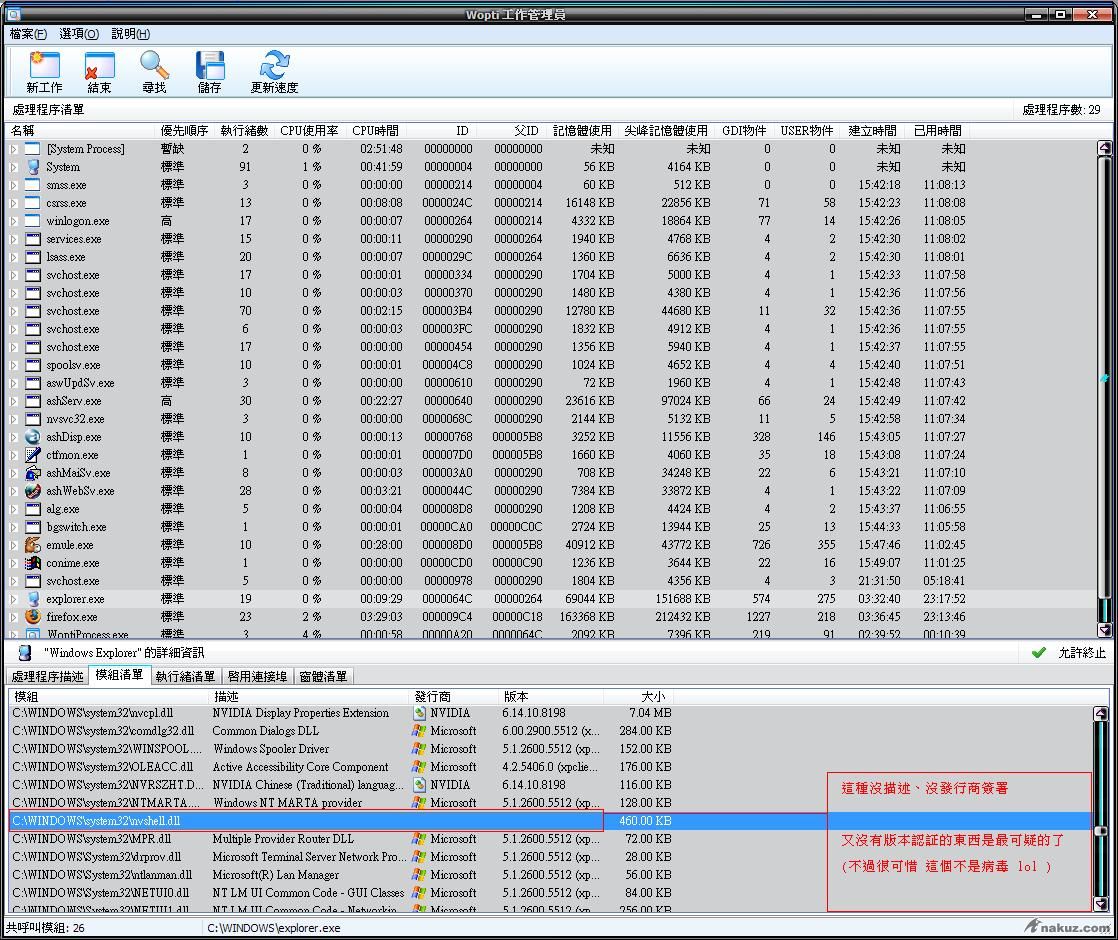Click the green 允許終止 checkmark icon
Viewport: 1118px width, 940px height.
1039,653
